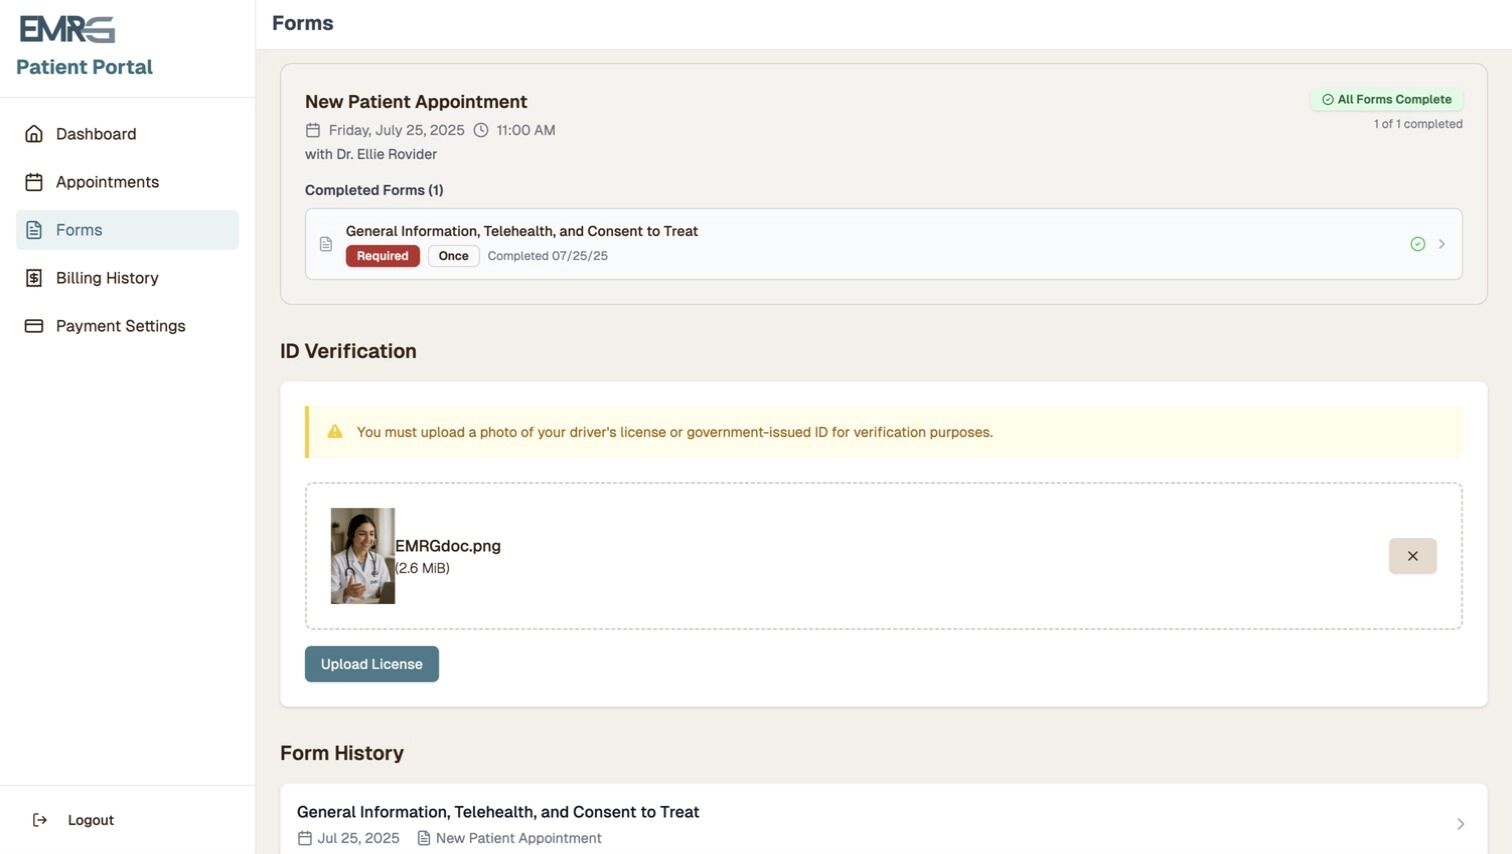The width and height of the screenshot is (1512, 854).
Task: Open Payment Settings from sidebar
Action: pyautogui.click(x=120, y=326)
